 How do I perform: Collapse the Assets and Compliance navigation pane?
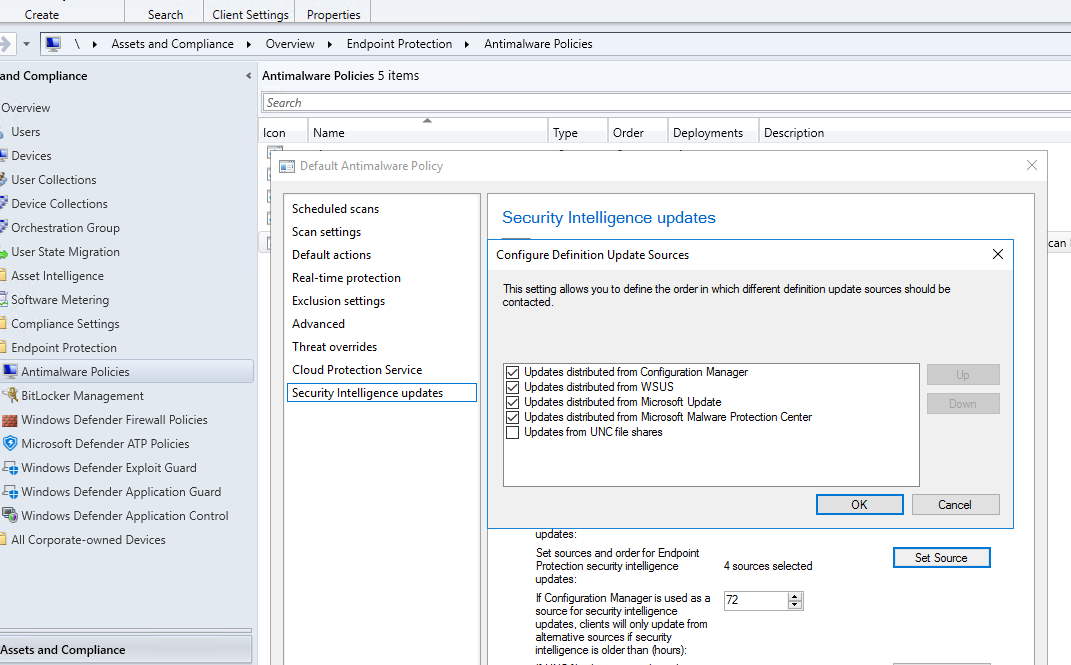coord(248,76)
